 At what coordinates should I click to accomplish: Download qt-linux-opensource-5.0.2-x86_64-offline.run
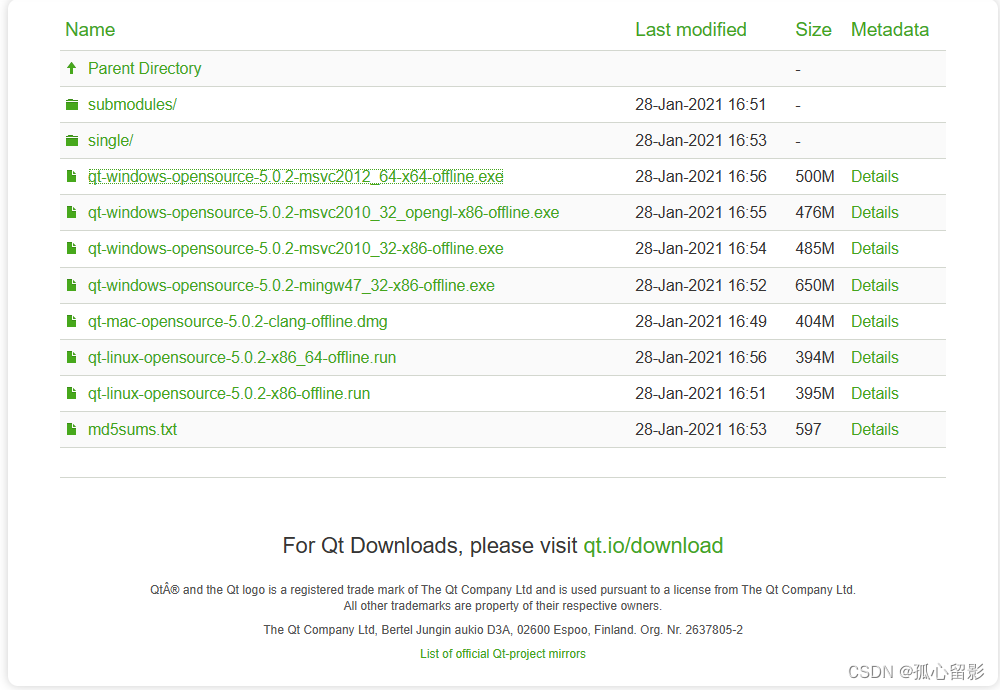point(242,357)
